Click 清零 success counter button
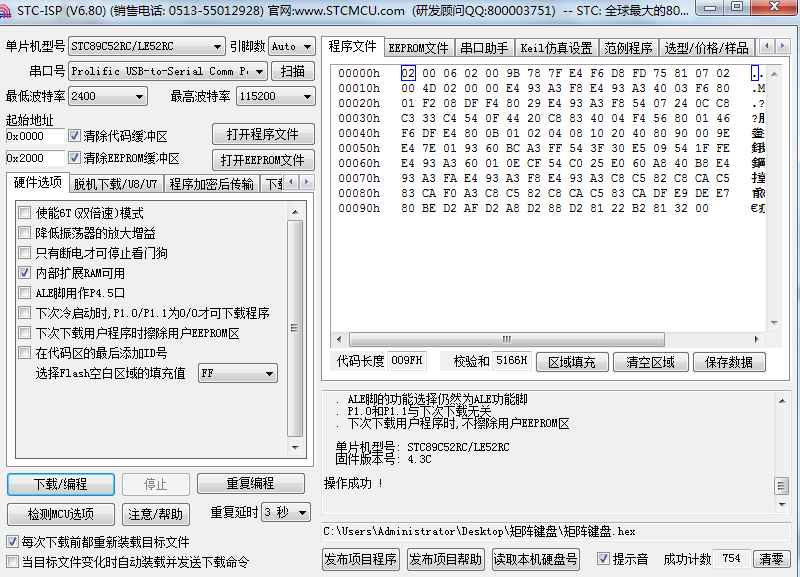Viewport: 800px width, 577px height. (771, 559)
